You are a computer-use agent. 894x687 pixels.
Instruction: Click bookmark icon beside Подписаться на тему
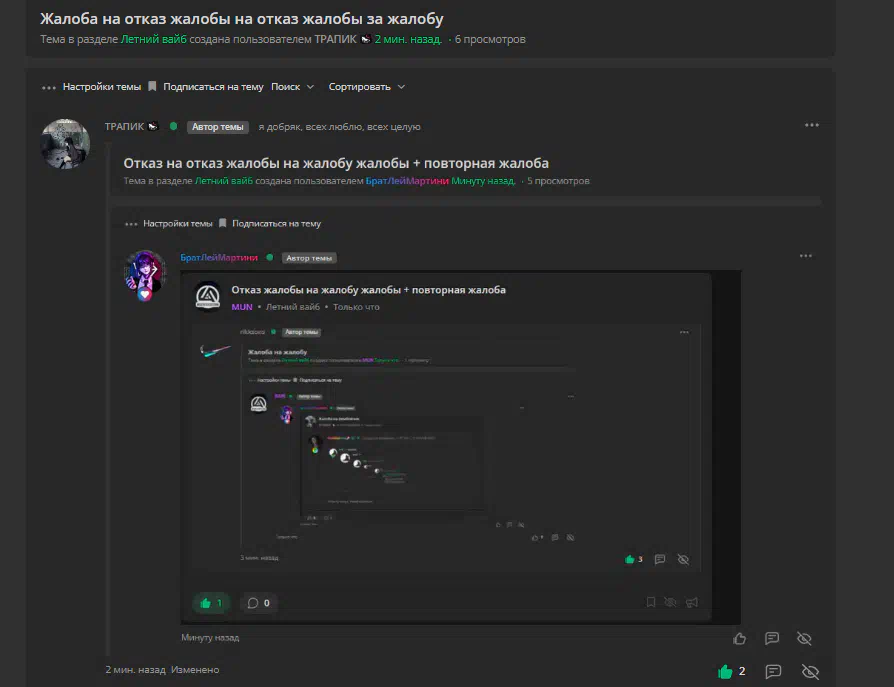(152, 86)
